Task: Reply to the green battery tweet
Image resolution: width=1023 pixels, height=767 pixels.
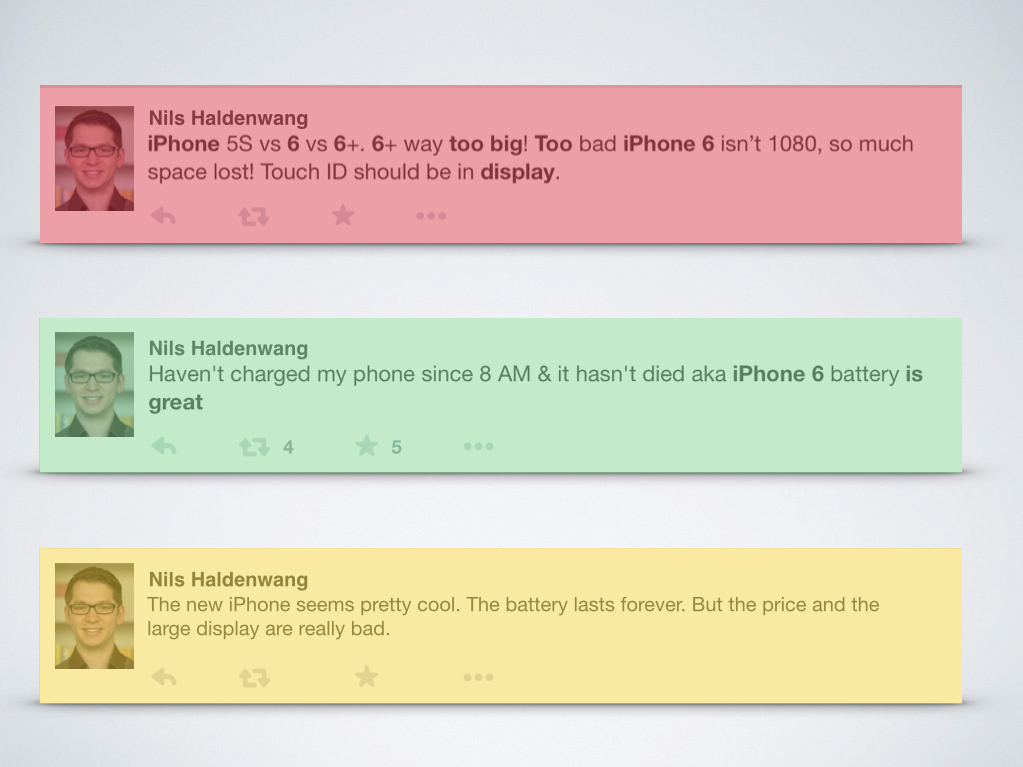Action: 163,447
